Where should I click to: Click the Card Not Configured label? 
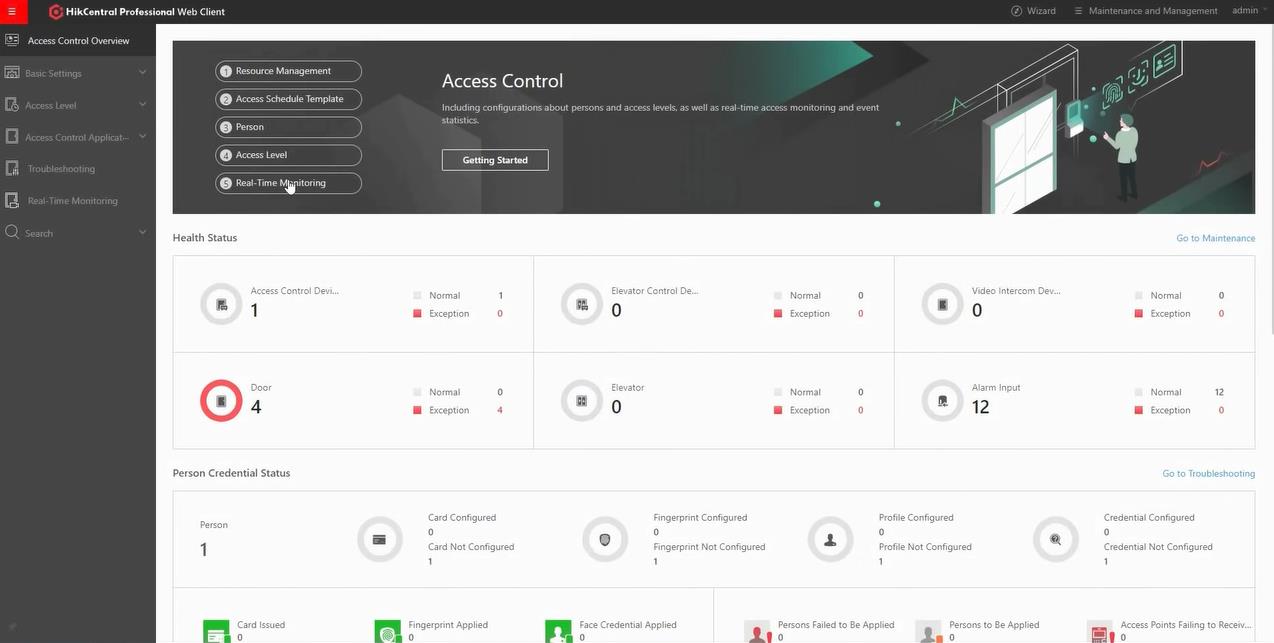click(471, 547)
